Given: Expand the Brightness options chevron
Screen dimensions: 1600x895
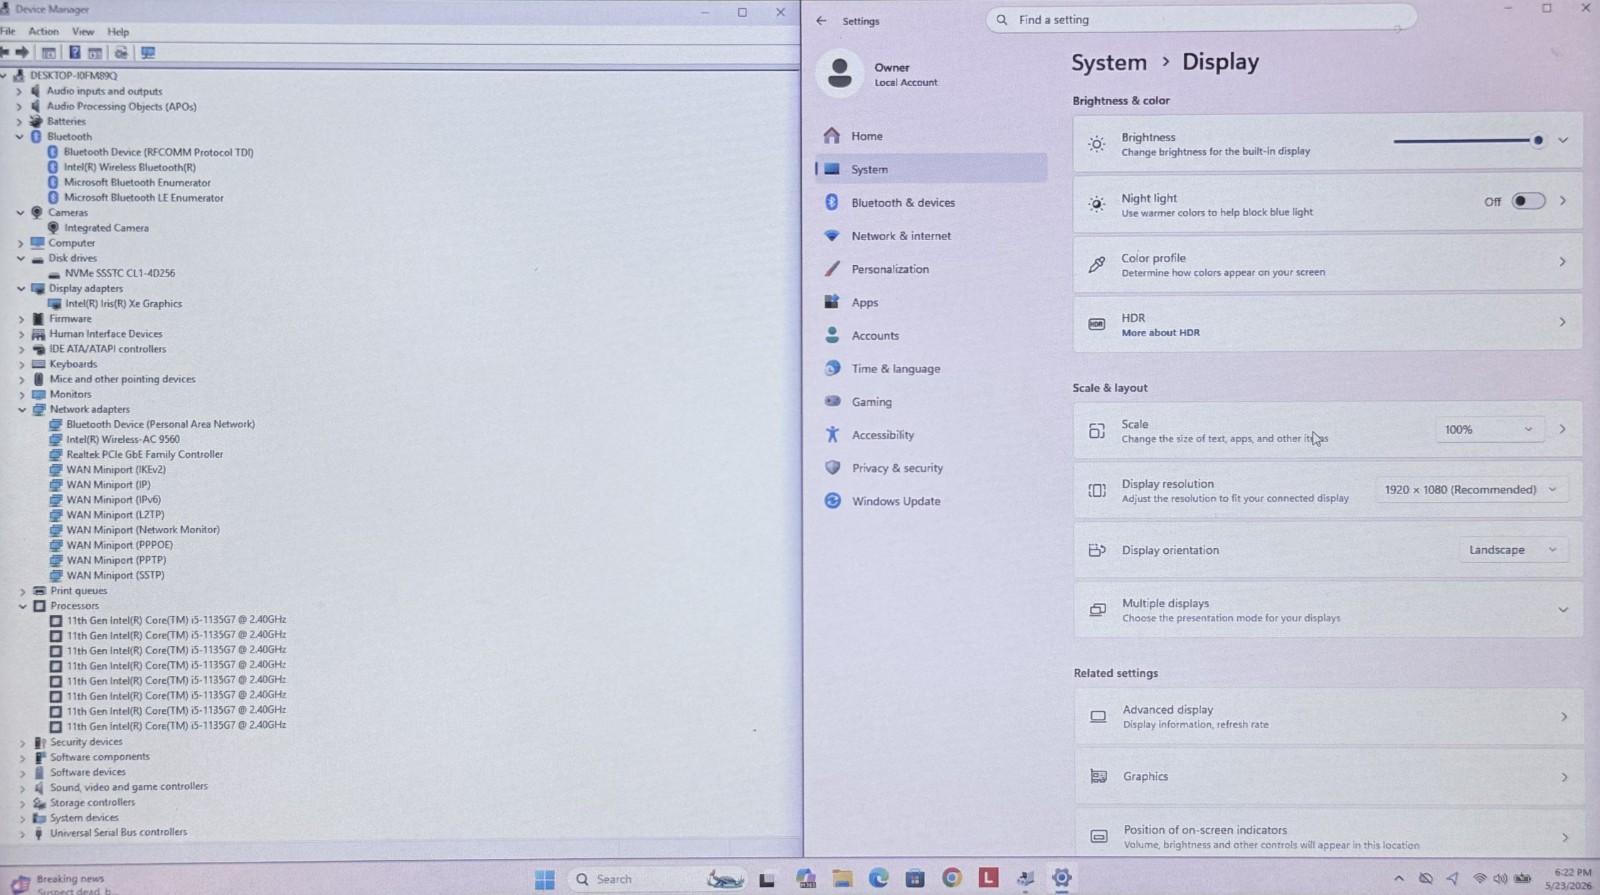Looking at the screenshot, I should (1563, 141).
